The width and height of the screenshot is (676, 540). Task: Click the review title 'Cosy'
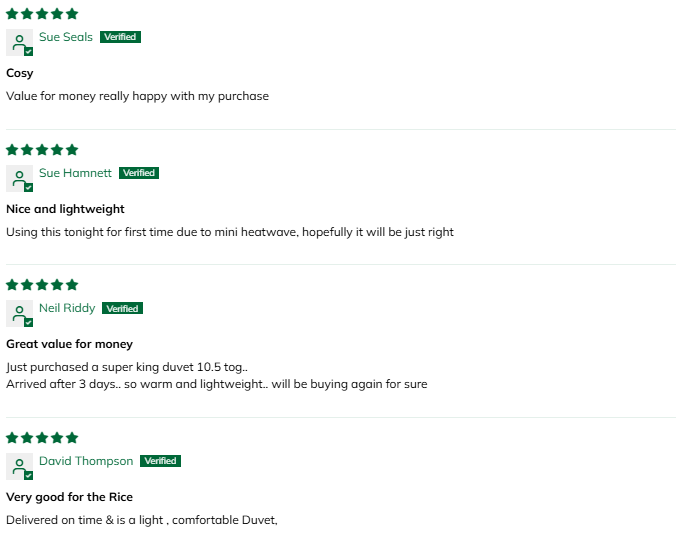pyautogui.click(x=20, y=73)
